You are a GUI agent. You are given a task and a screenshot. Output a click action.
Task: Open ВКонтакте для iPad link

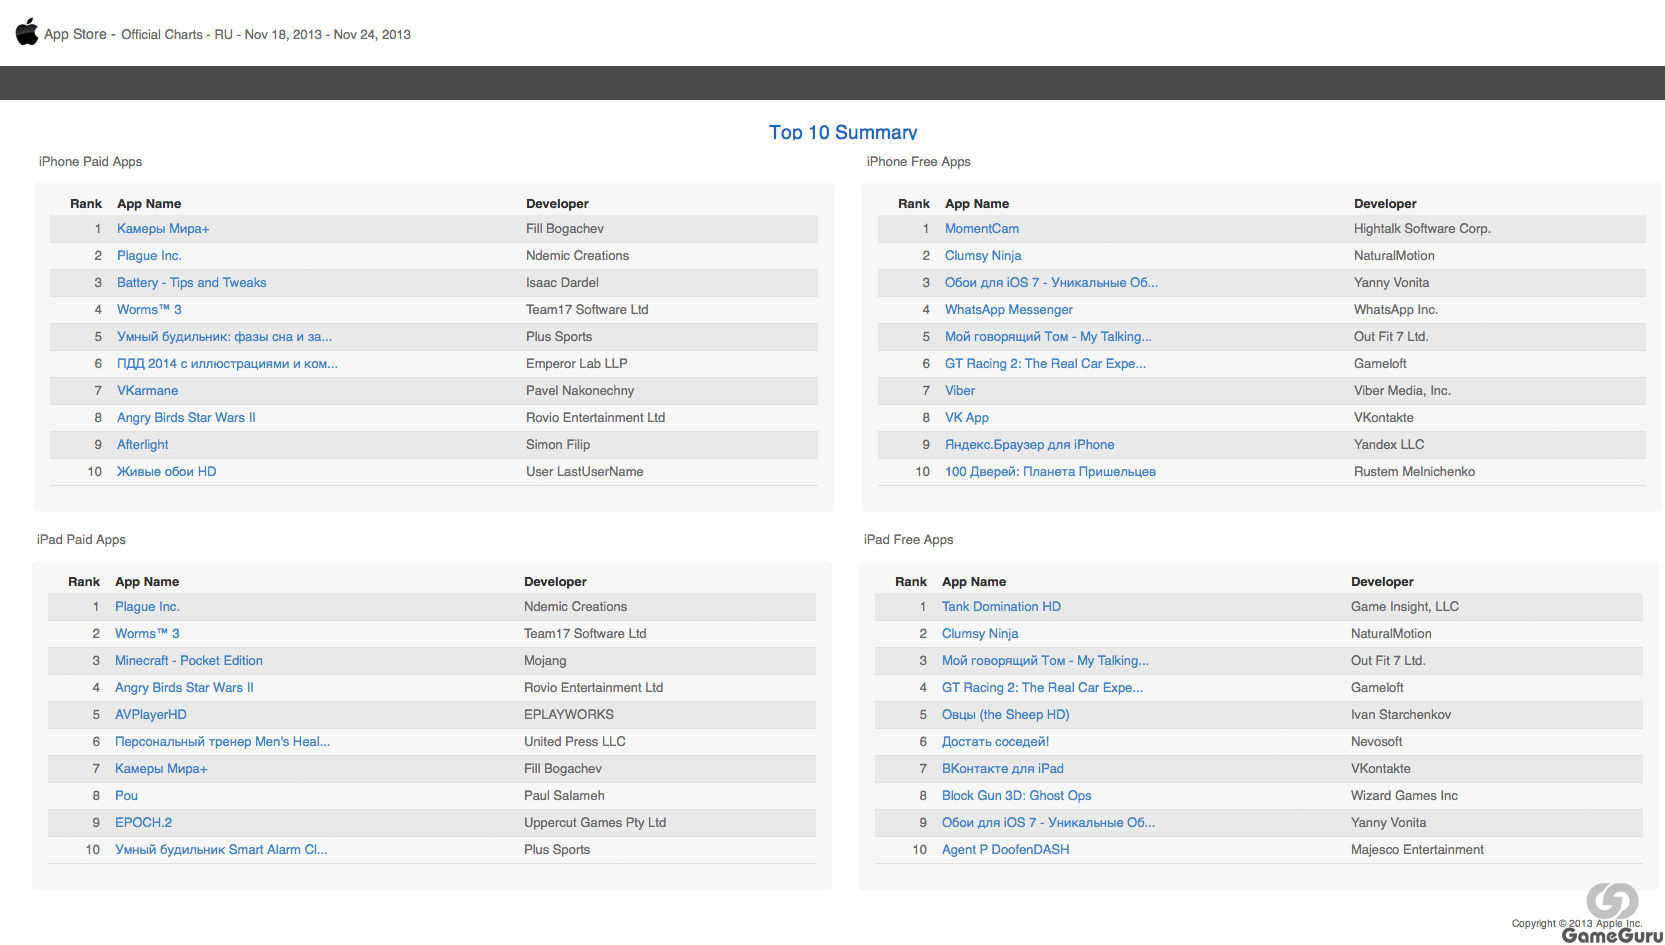tap(1003, 769)
